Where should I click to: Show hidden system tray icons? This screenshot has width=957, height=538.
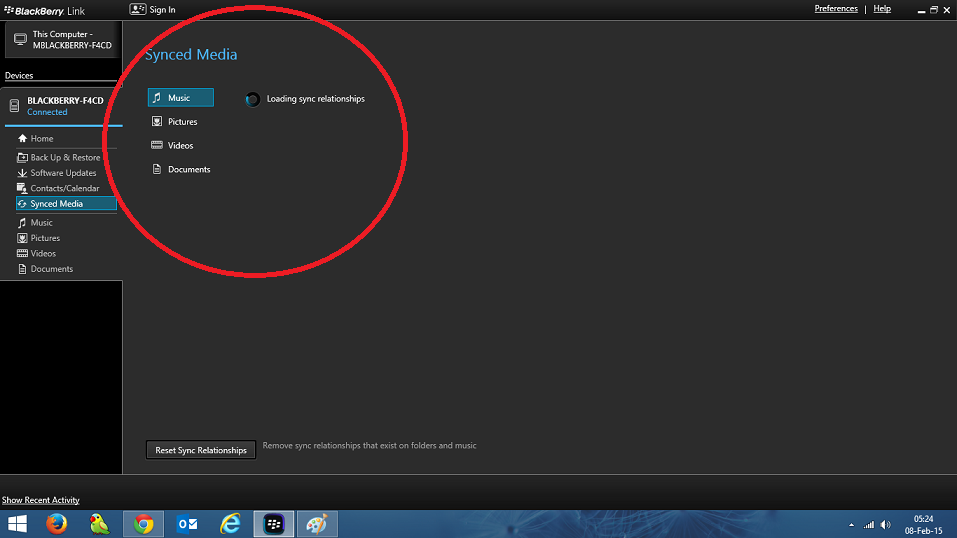coord(851,525)
